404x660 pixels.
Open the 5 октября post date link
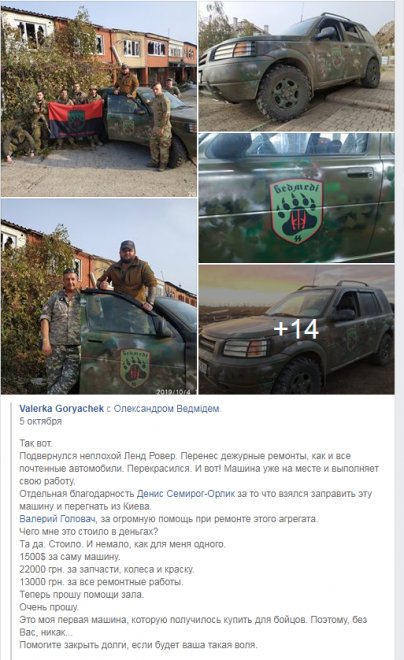(40, 421)
